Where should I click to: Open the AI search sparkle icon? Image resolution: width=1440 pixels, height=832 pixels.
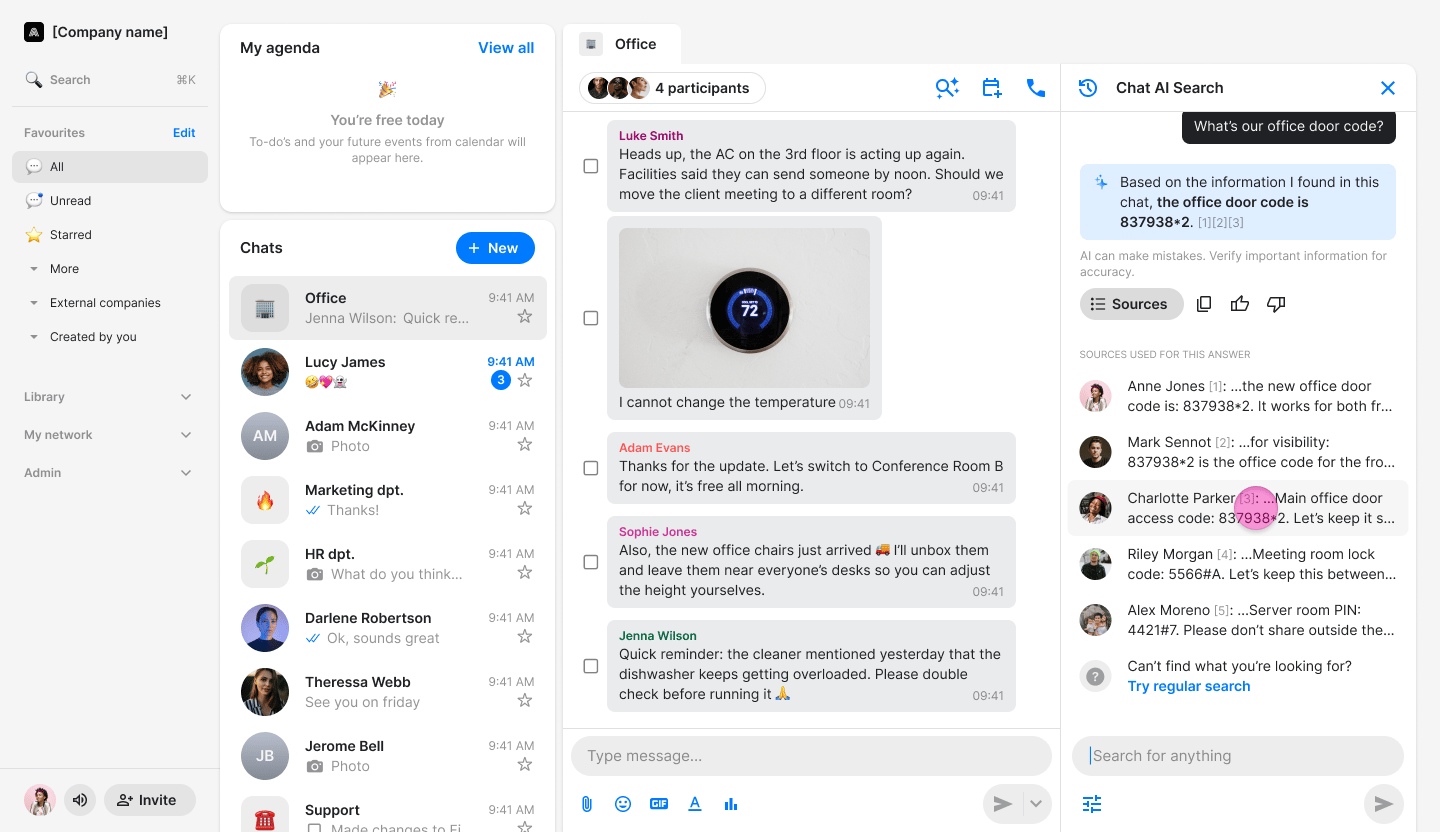(x=947, y=88)
